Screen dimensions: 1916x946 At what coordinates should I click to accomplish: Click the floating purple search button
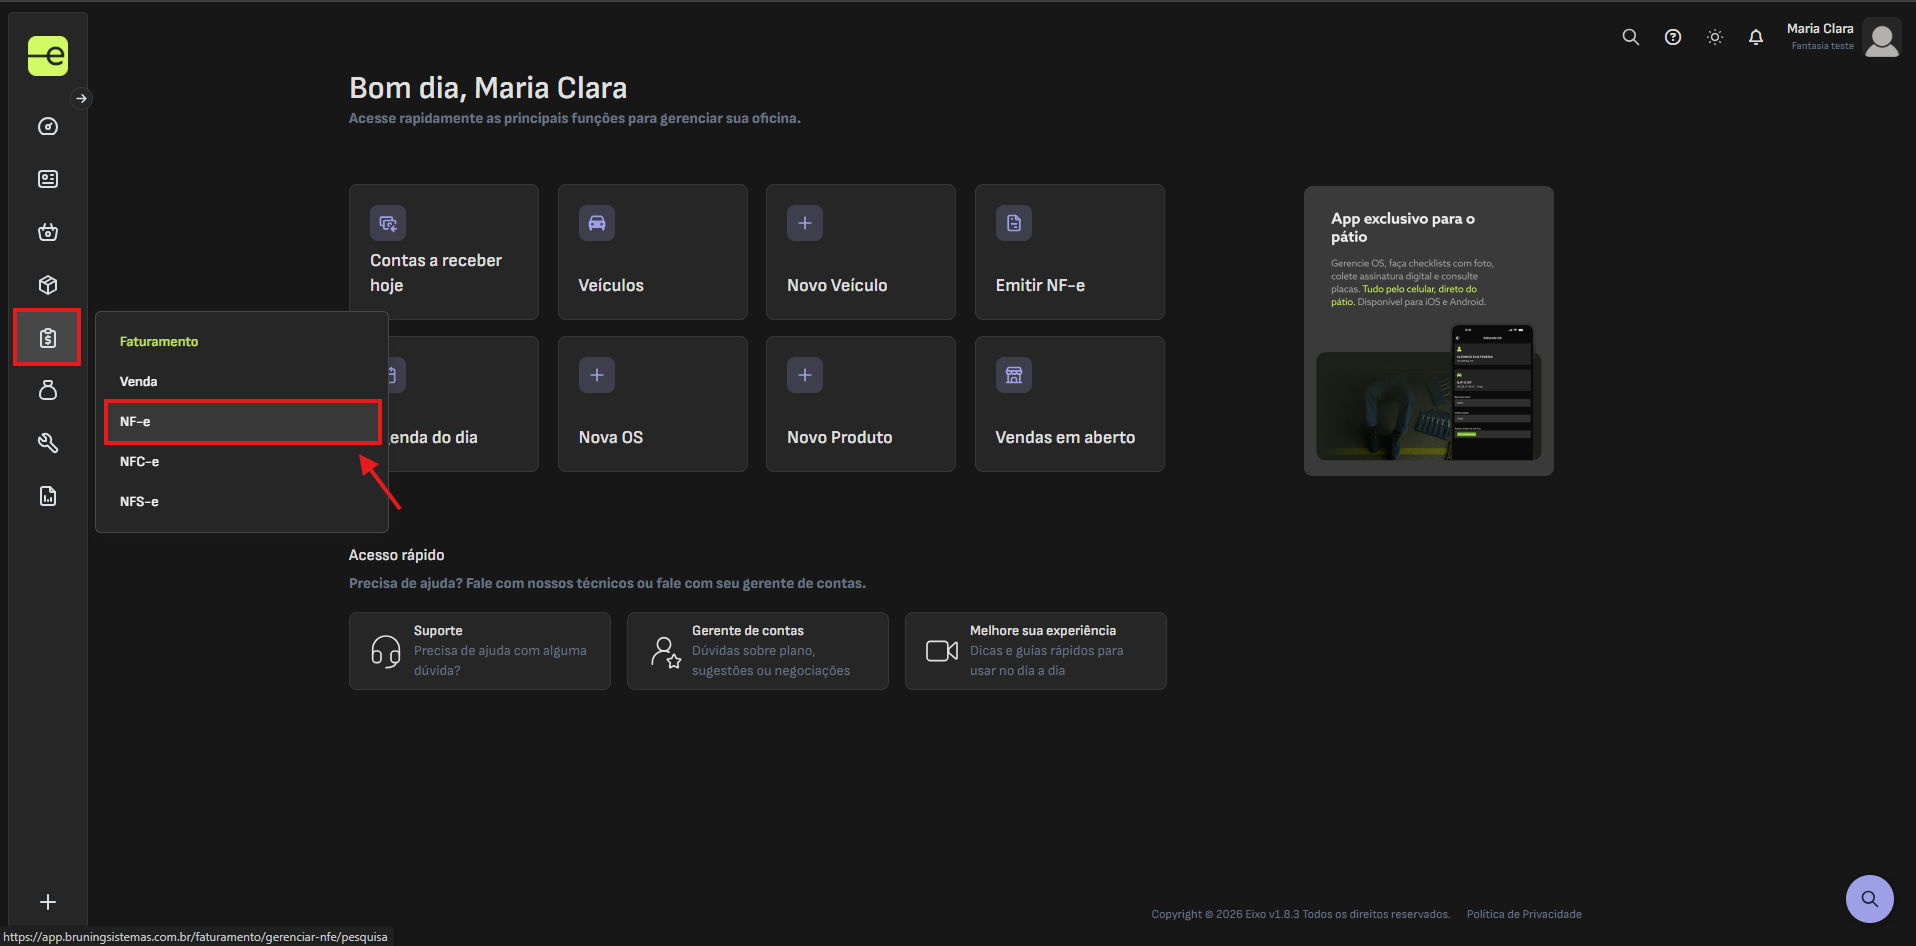pos(1869,899)
